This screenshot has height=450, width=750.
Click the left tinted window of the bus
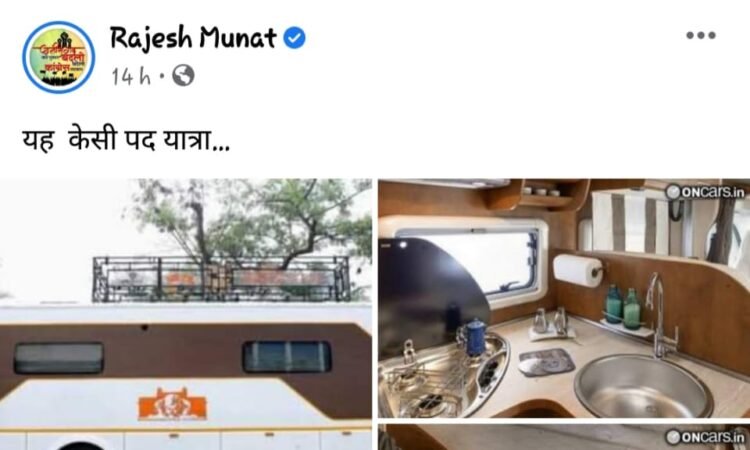(x=58, y=358)
